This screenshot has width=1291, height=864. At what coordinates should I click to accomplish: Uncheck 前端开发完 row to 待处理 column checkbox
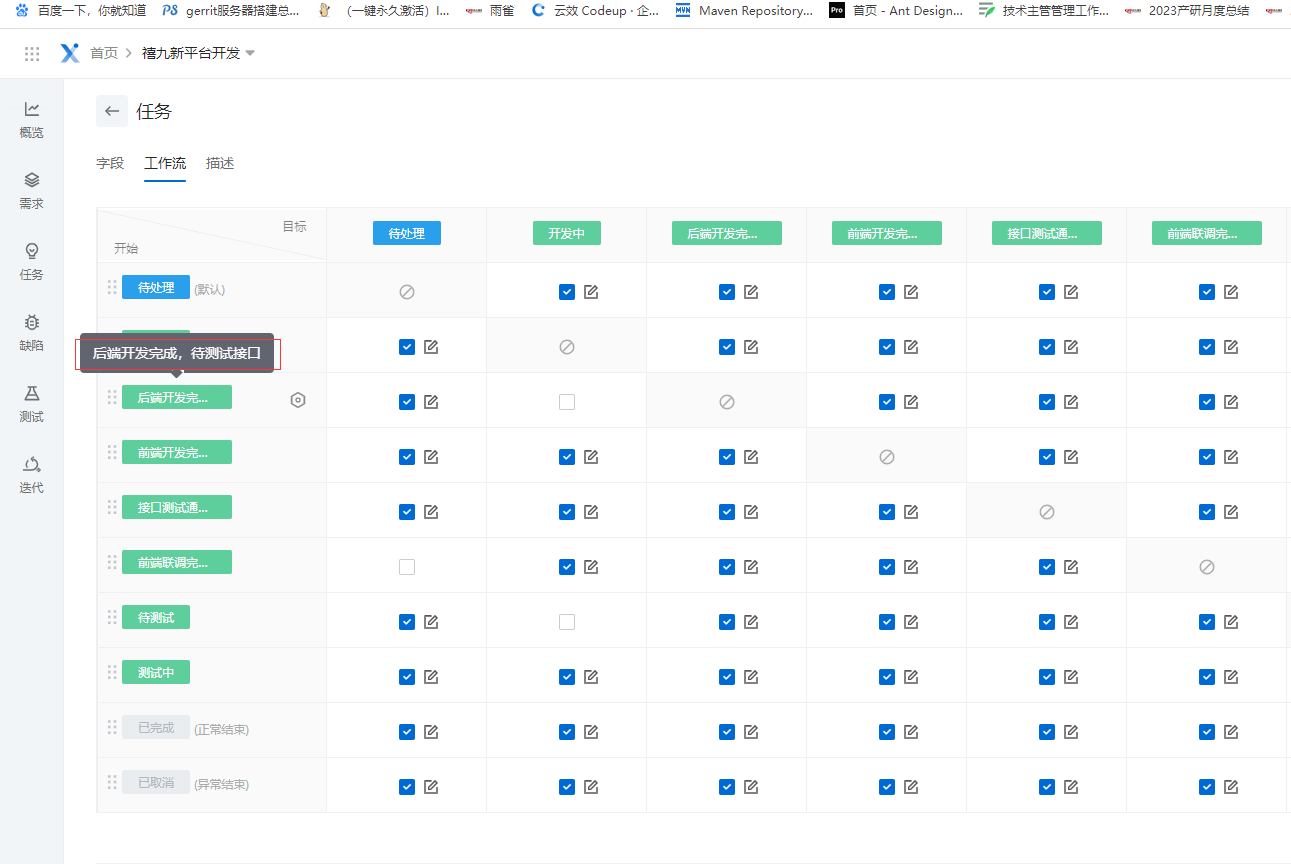pyautogui.click(x=407, y=457)
